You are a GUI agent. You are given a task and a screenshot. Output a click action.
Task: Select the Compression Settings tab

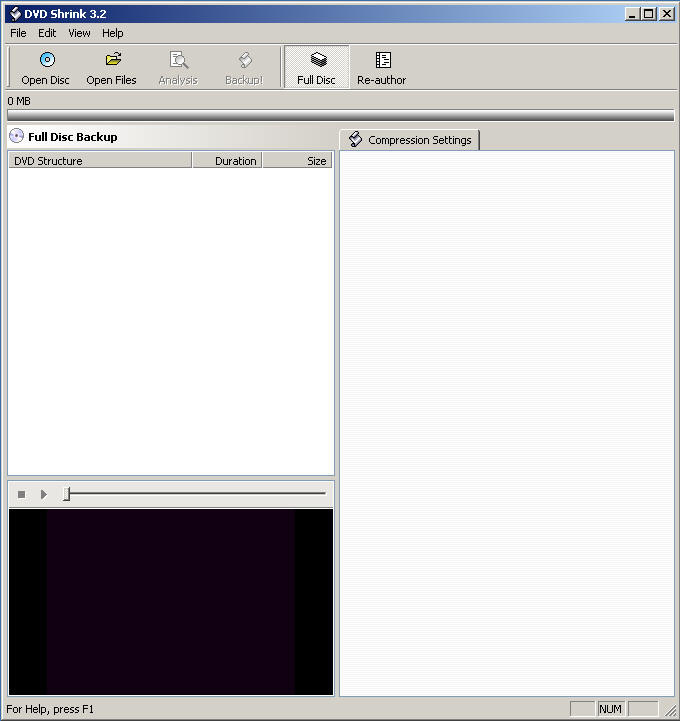(409, 140)
